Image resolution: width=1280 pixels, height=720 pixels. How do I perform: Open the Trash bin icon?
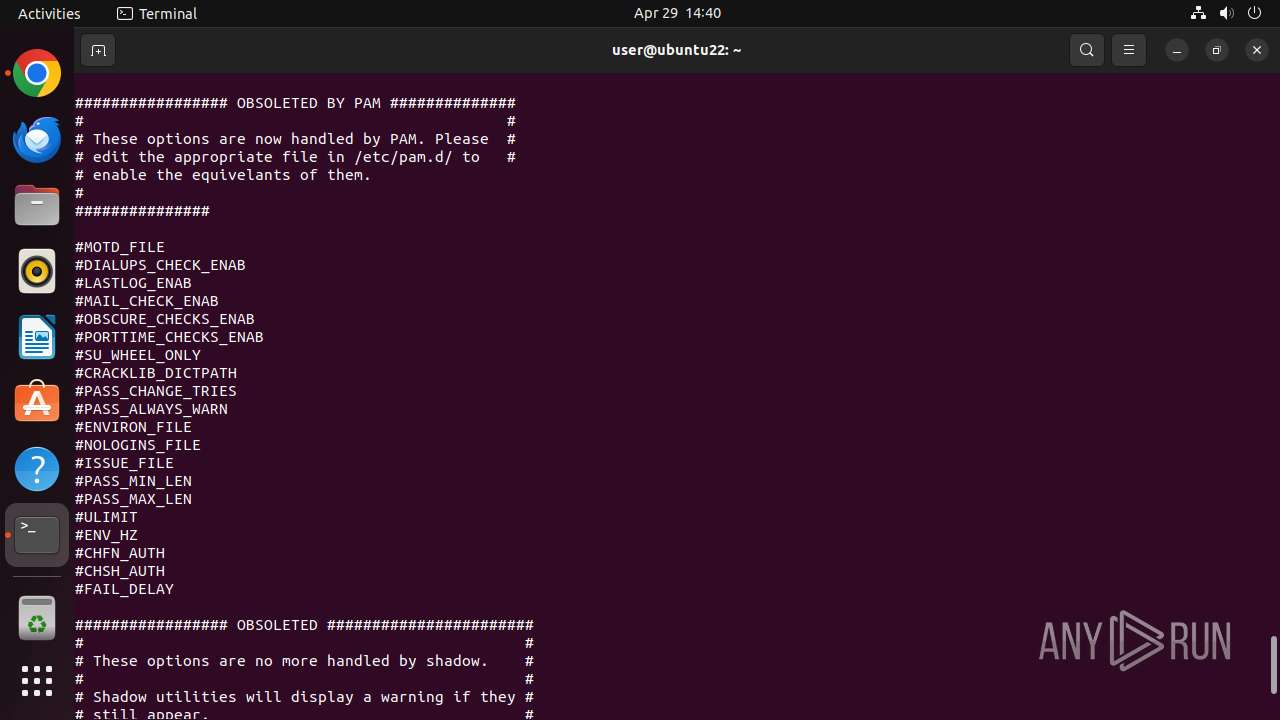pyautogui.click(x=37, y=619)
